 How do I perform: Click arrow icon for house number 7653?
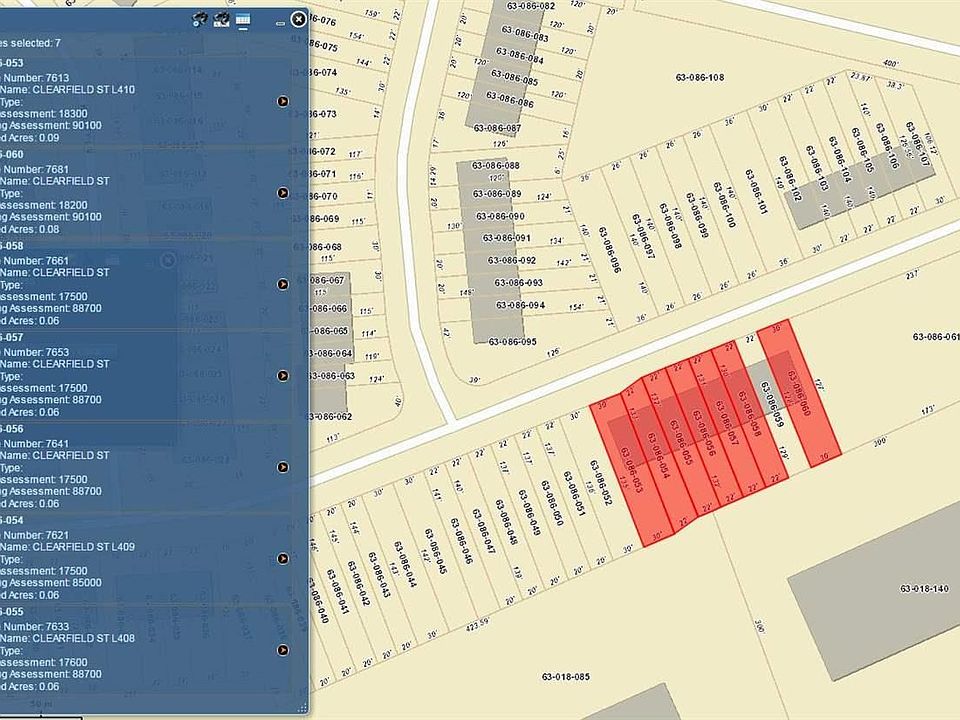tap(283, 376)
